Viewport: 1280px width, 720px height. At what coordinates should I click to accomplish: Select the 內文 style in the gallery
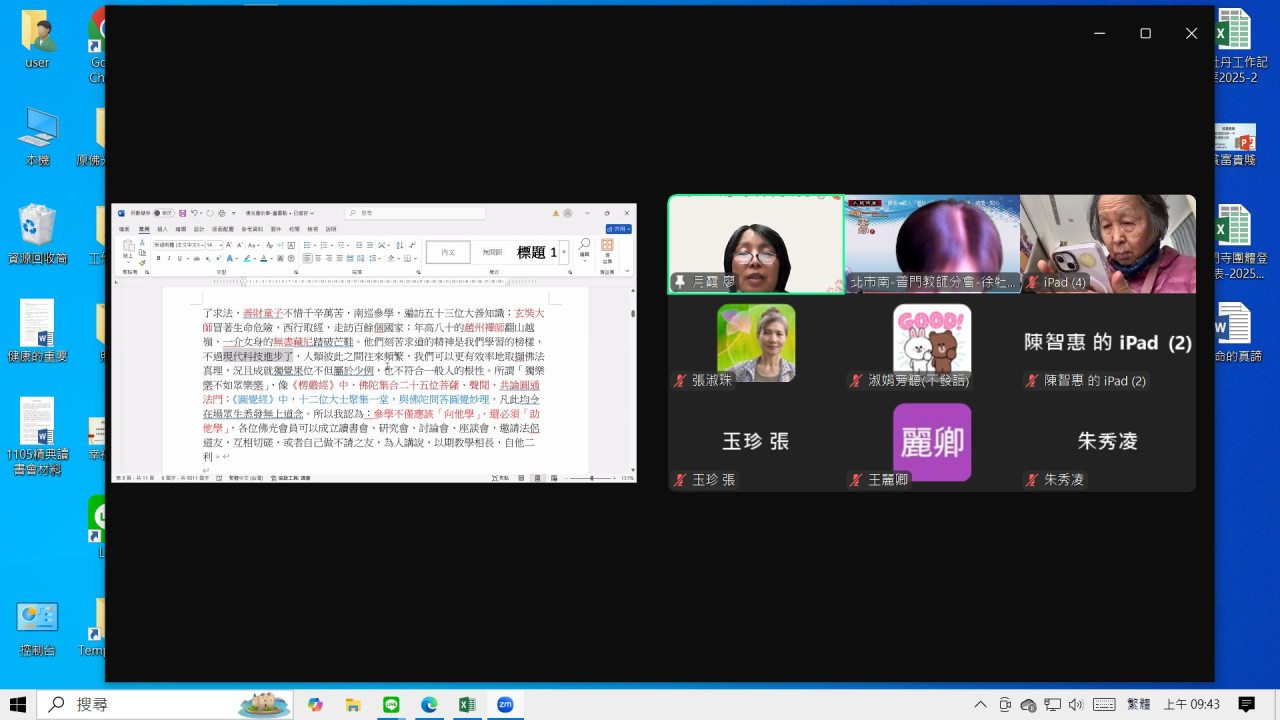coord(447,252)
